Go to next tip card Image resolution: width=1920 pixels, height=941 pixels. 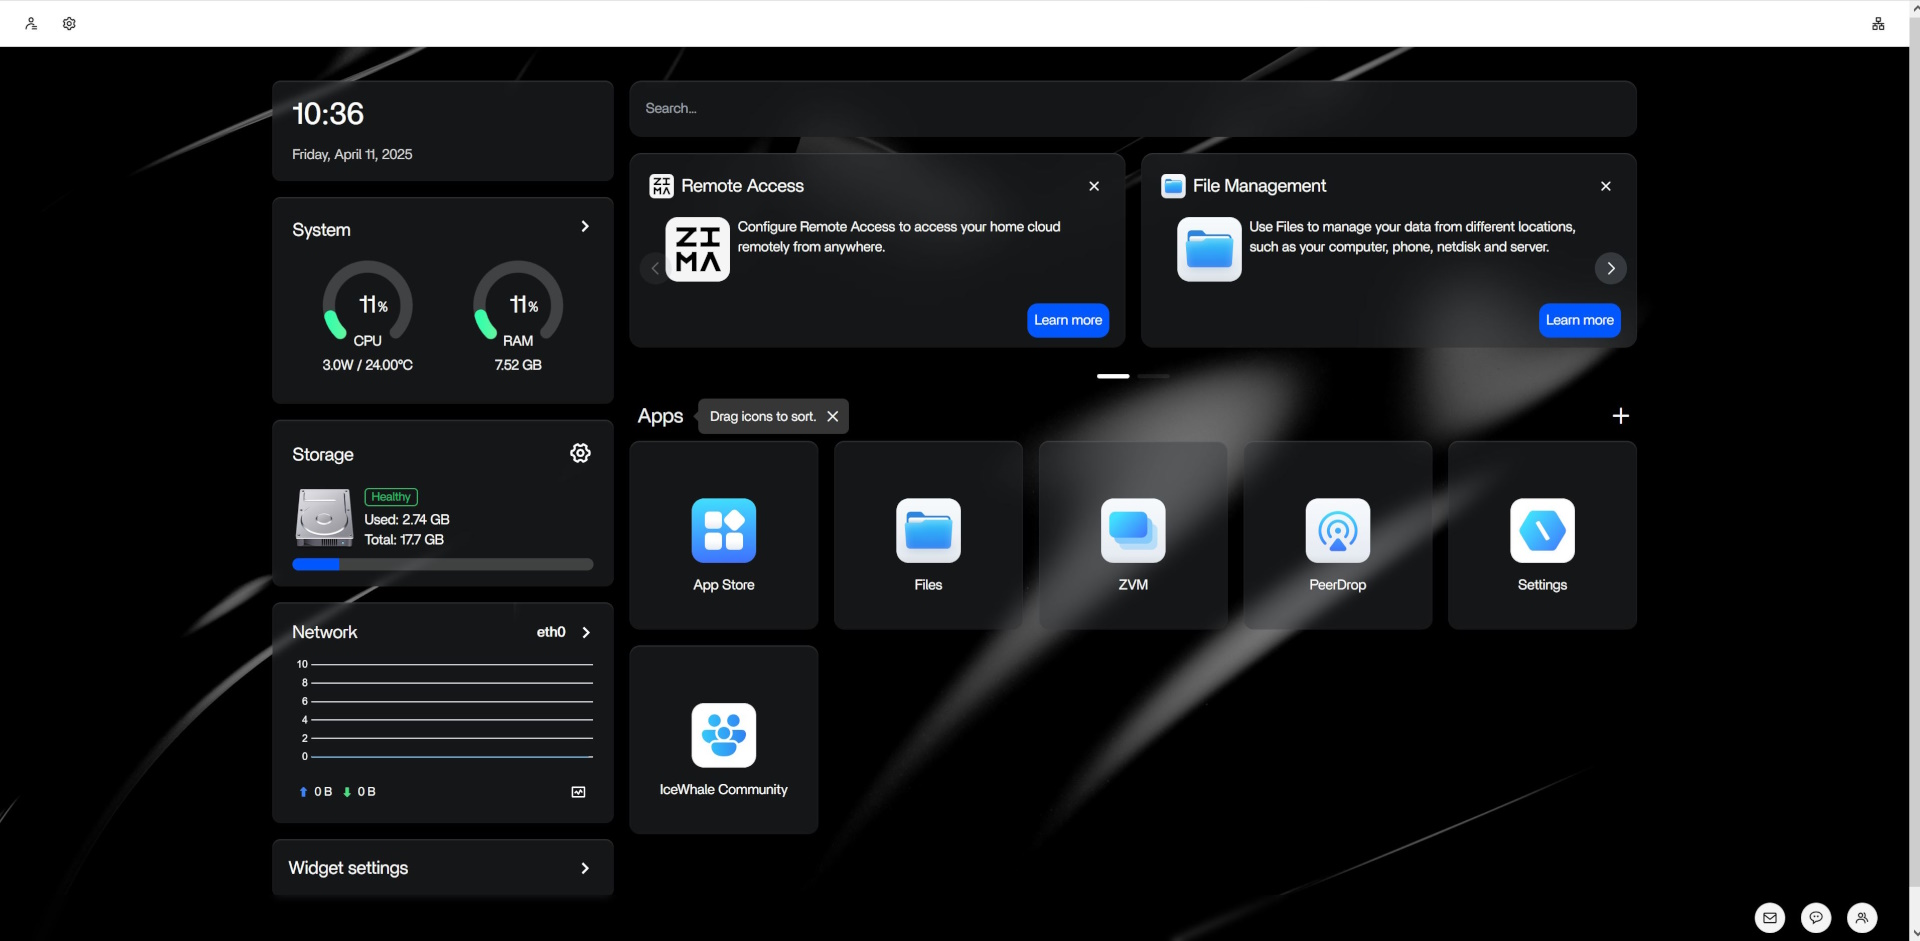click(x=1610, y=268)
